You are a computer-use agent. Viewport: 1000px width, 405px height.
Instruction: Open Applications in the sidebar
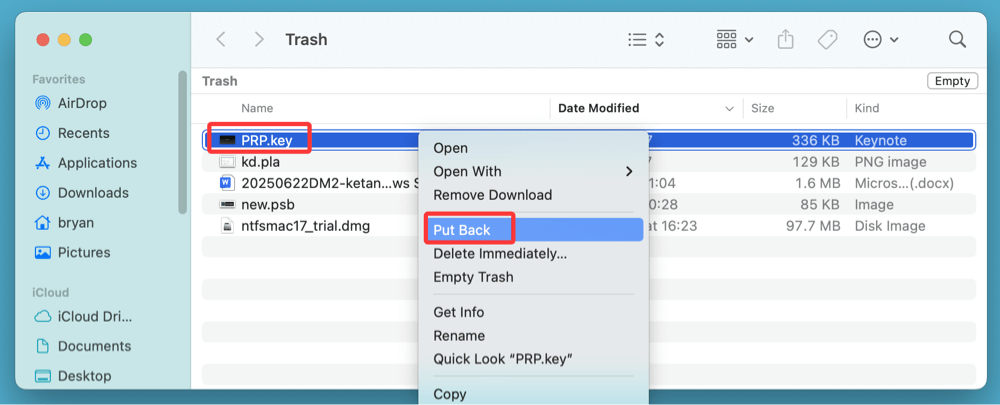pyautogui.click(x=98, y=163)
